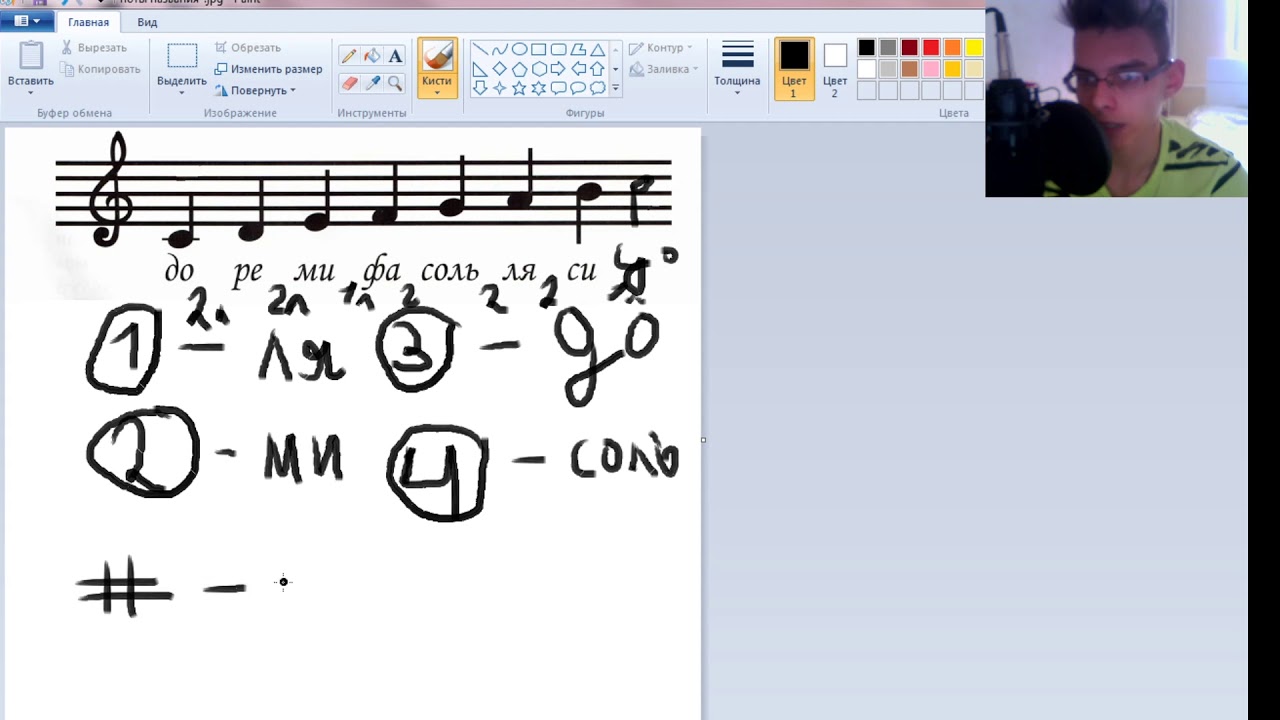
Task: Switch to the Вид tab
Action: (147, 22)
